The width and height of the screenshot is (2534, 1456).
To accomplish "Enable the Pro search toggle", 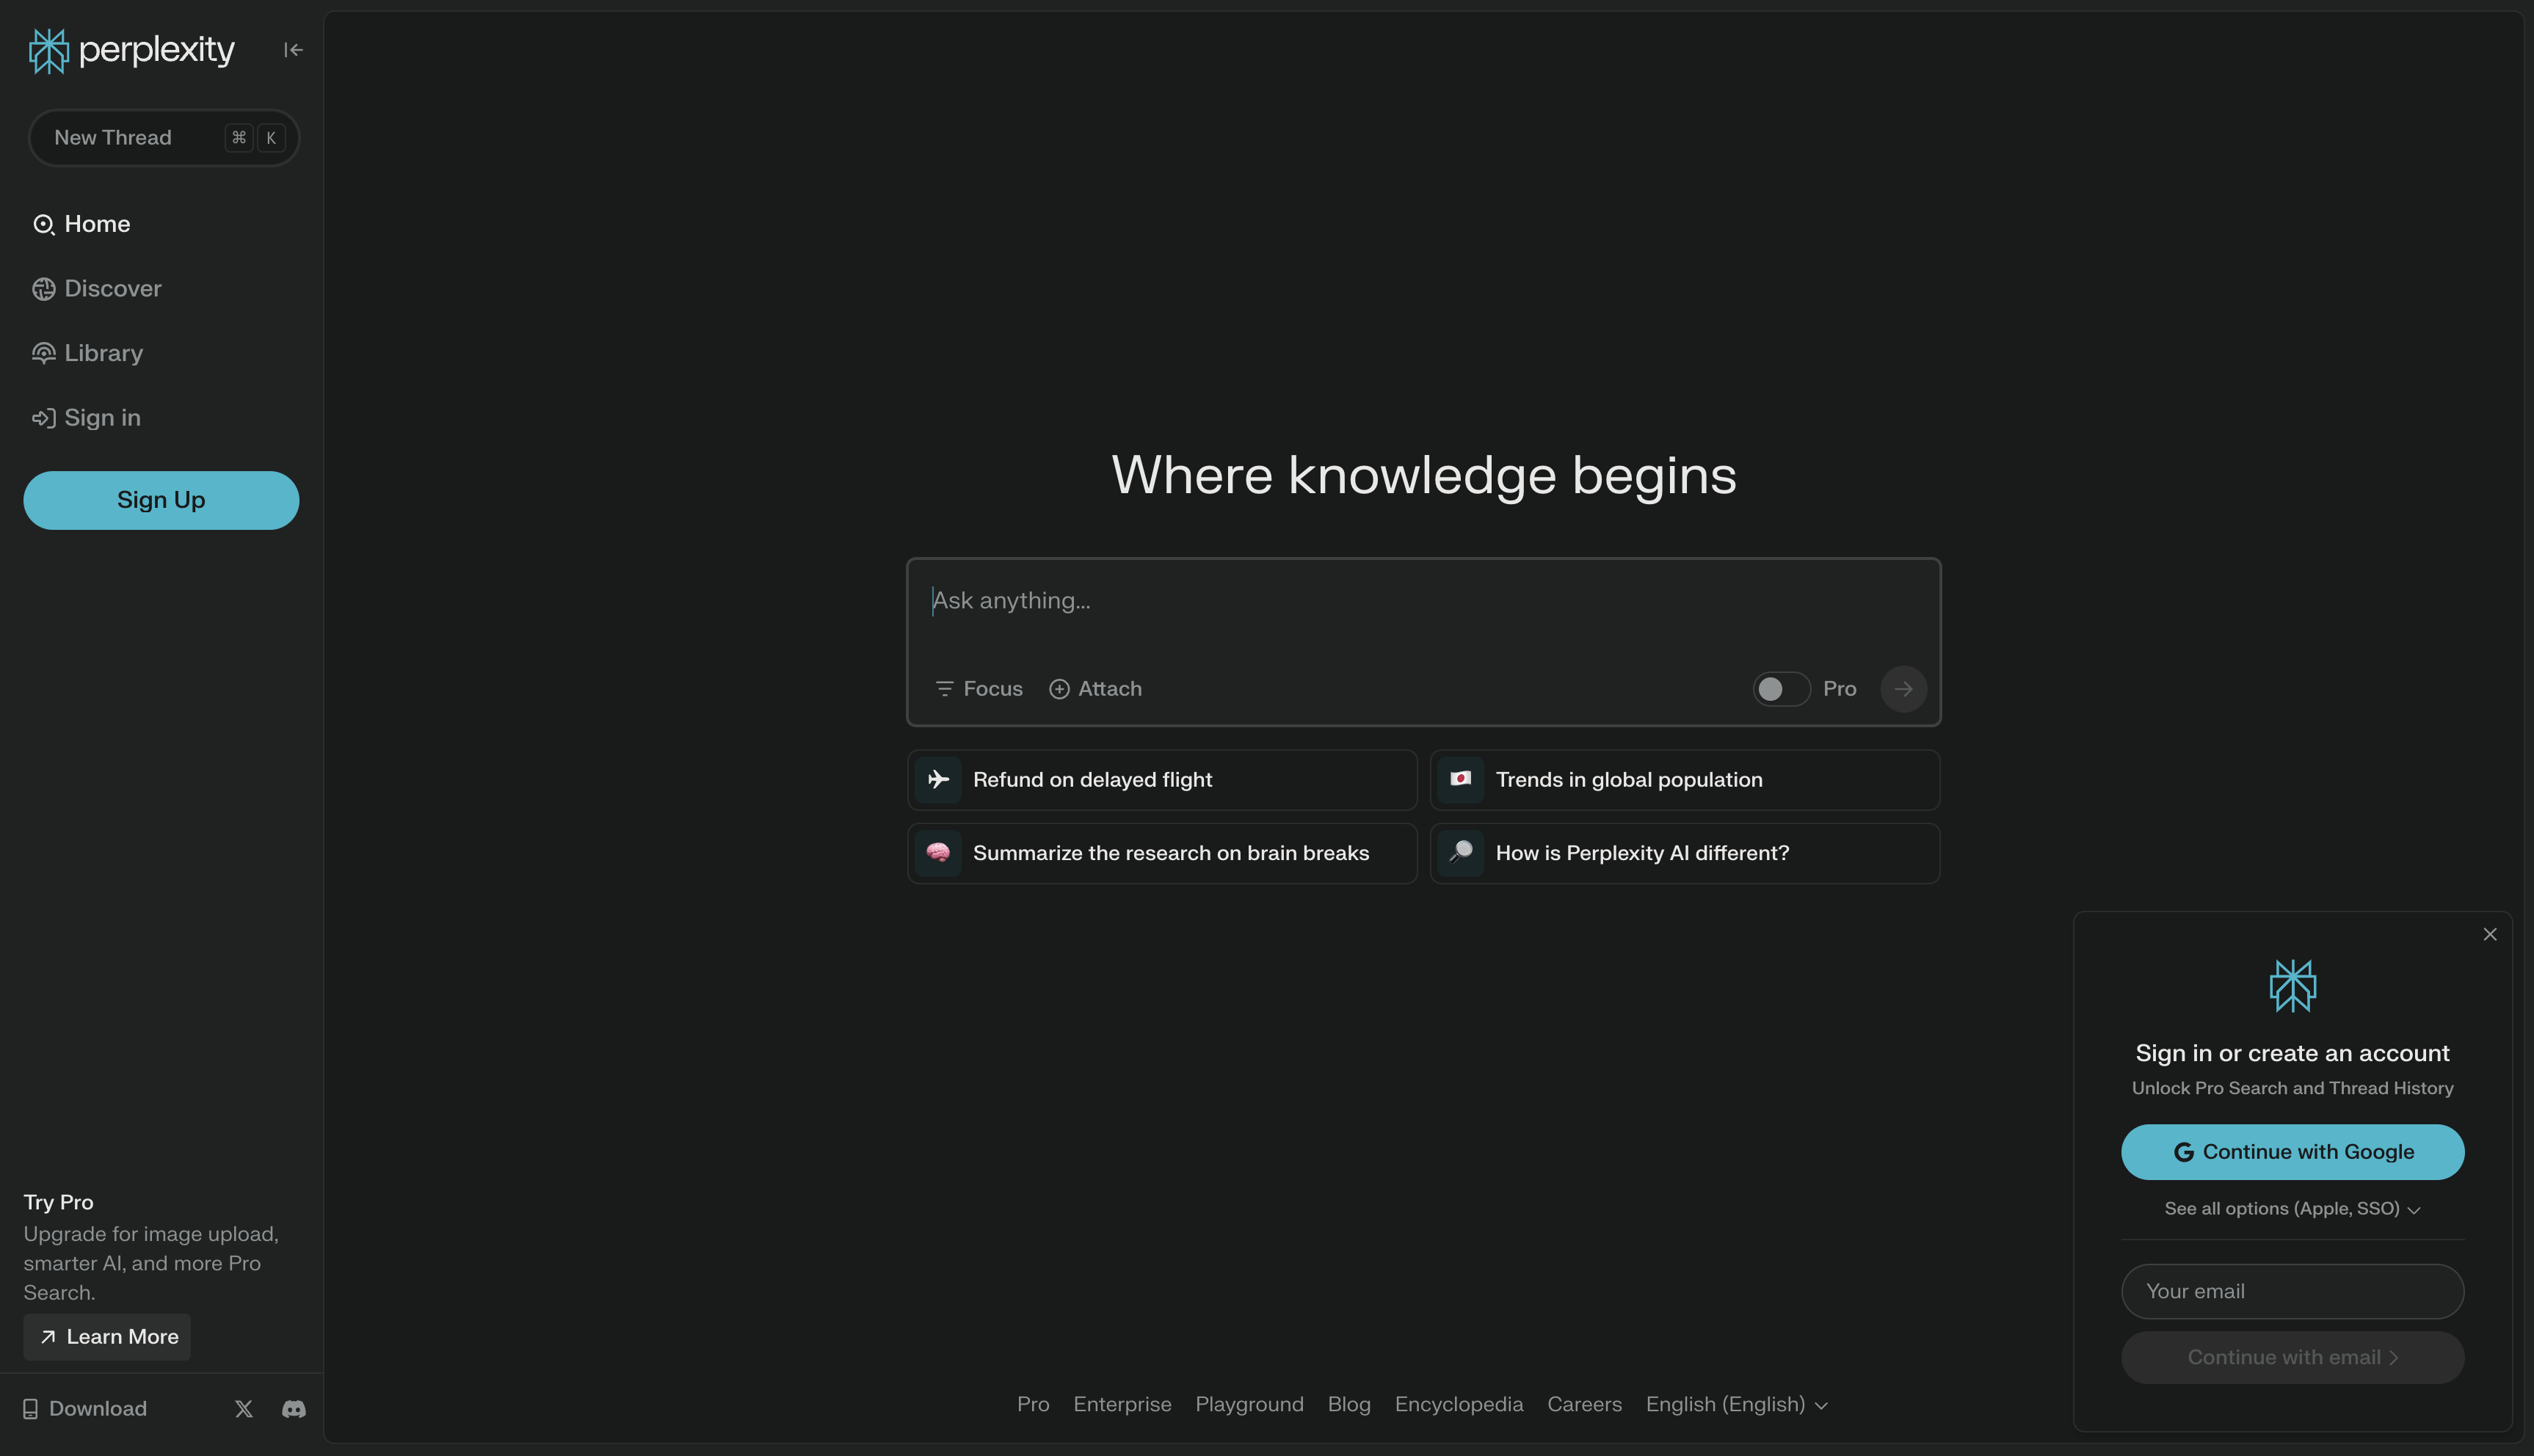I will tap(1781, 689).
